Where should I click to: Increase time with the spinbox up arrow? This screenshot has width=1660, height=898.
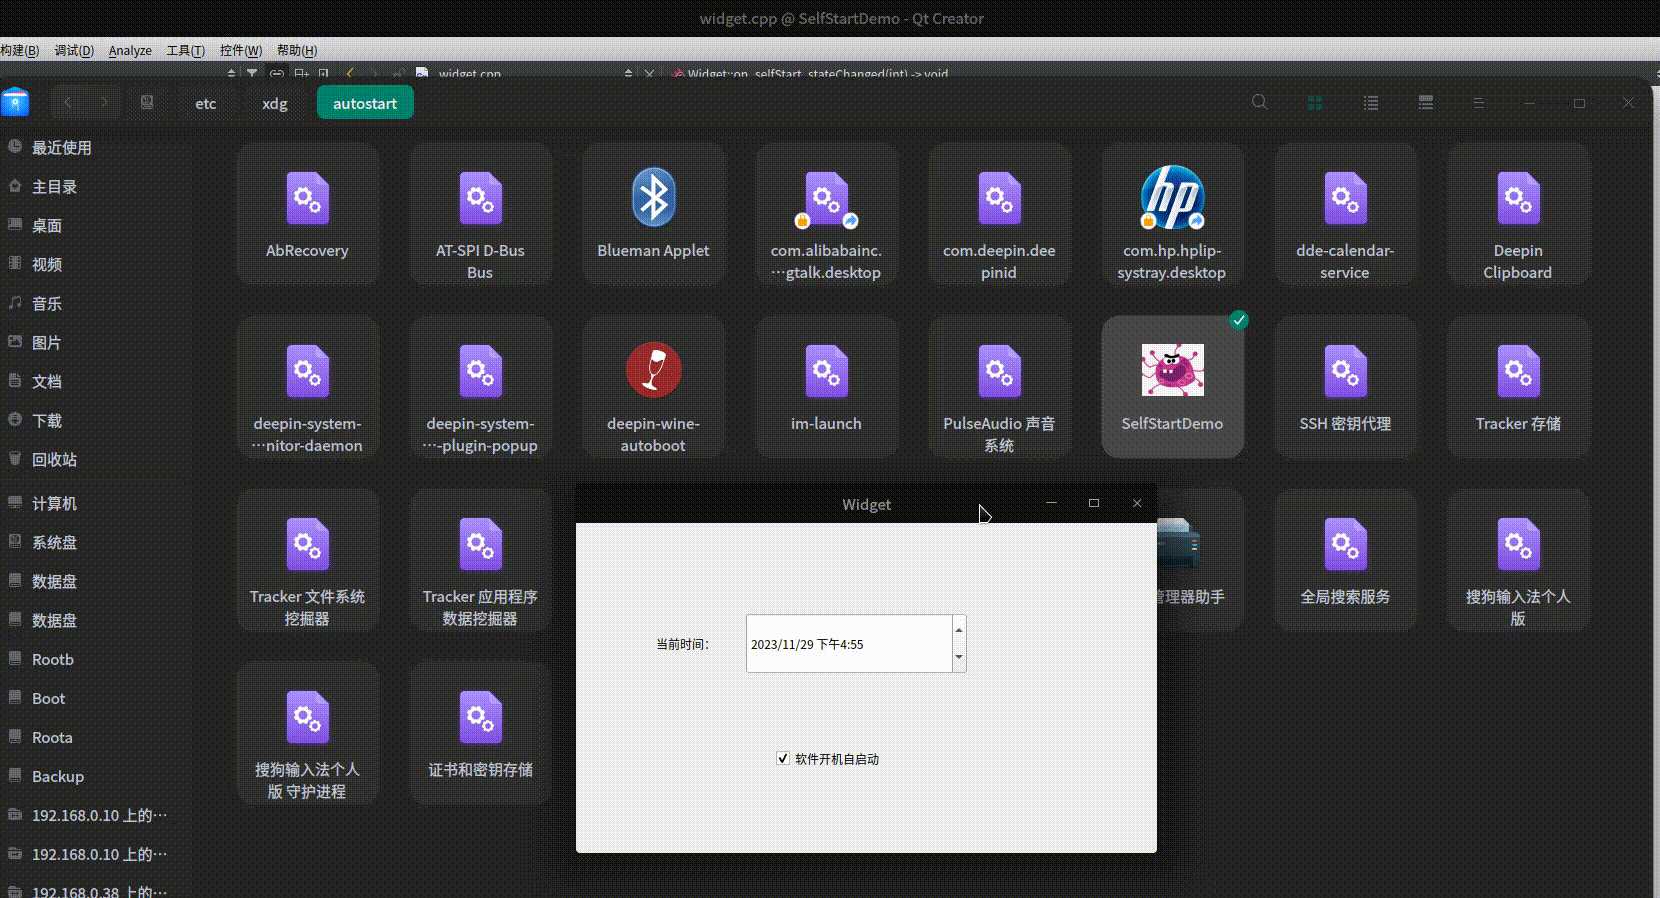click(x=959, y=629)
